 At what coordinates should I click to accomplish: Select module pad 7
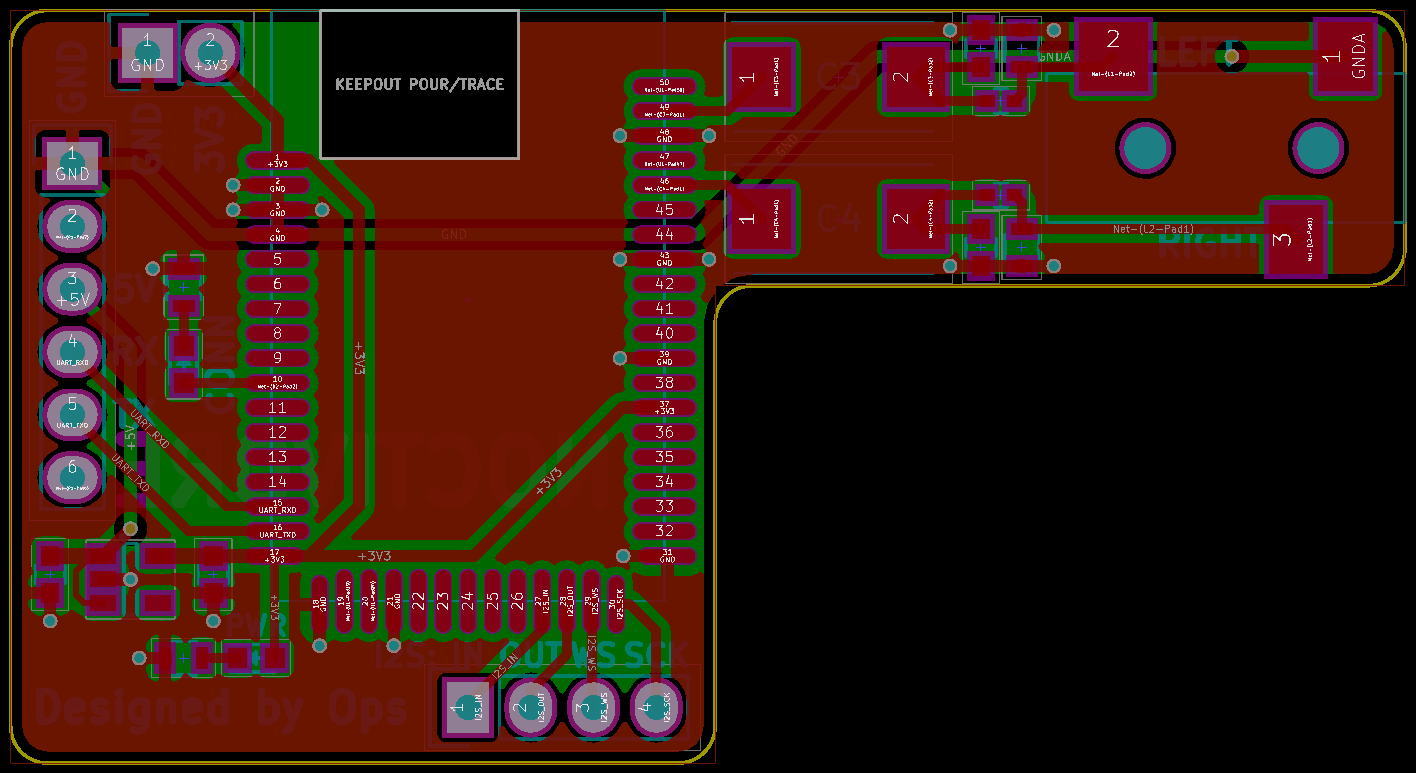278,308
